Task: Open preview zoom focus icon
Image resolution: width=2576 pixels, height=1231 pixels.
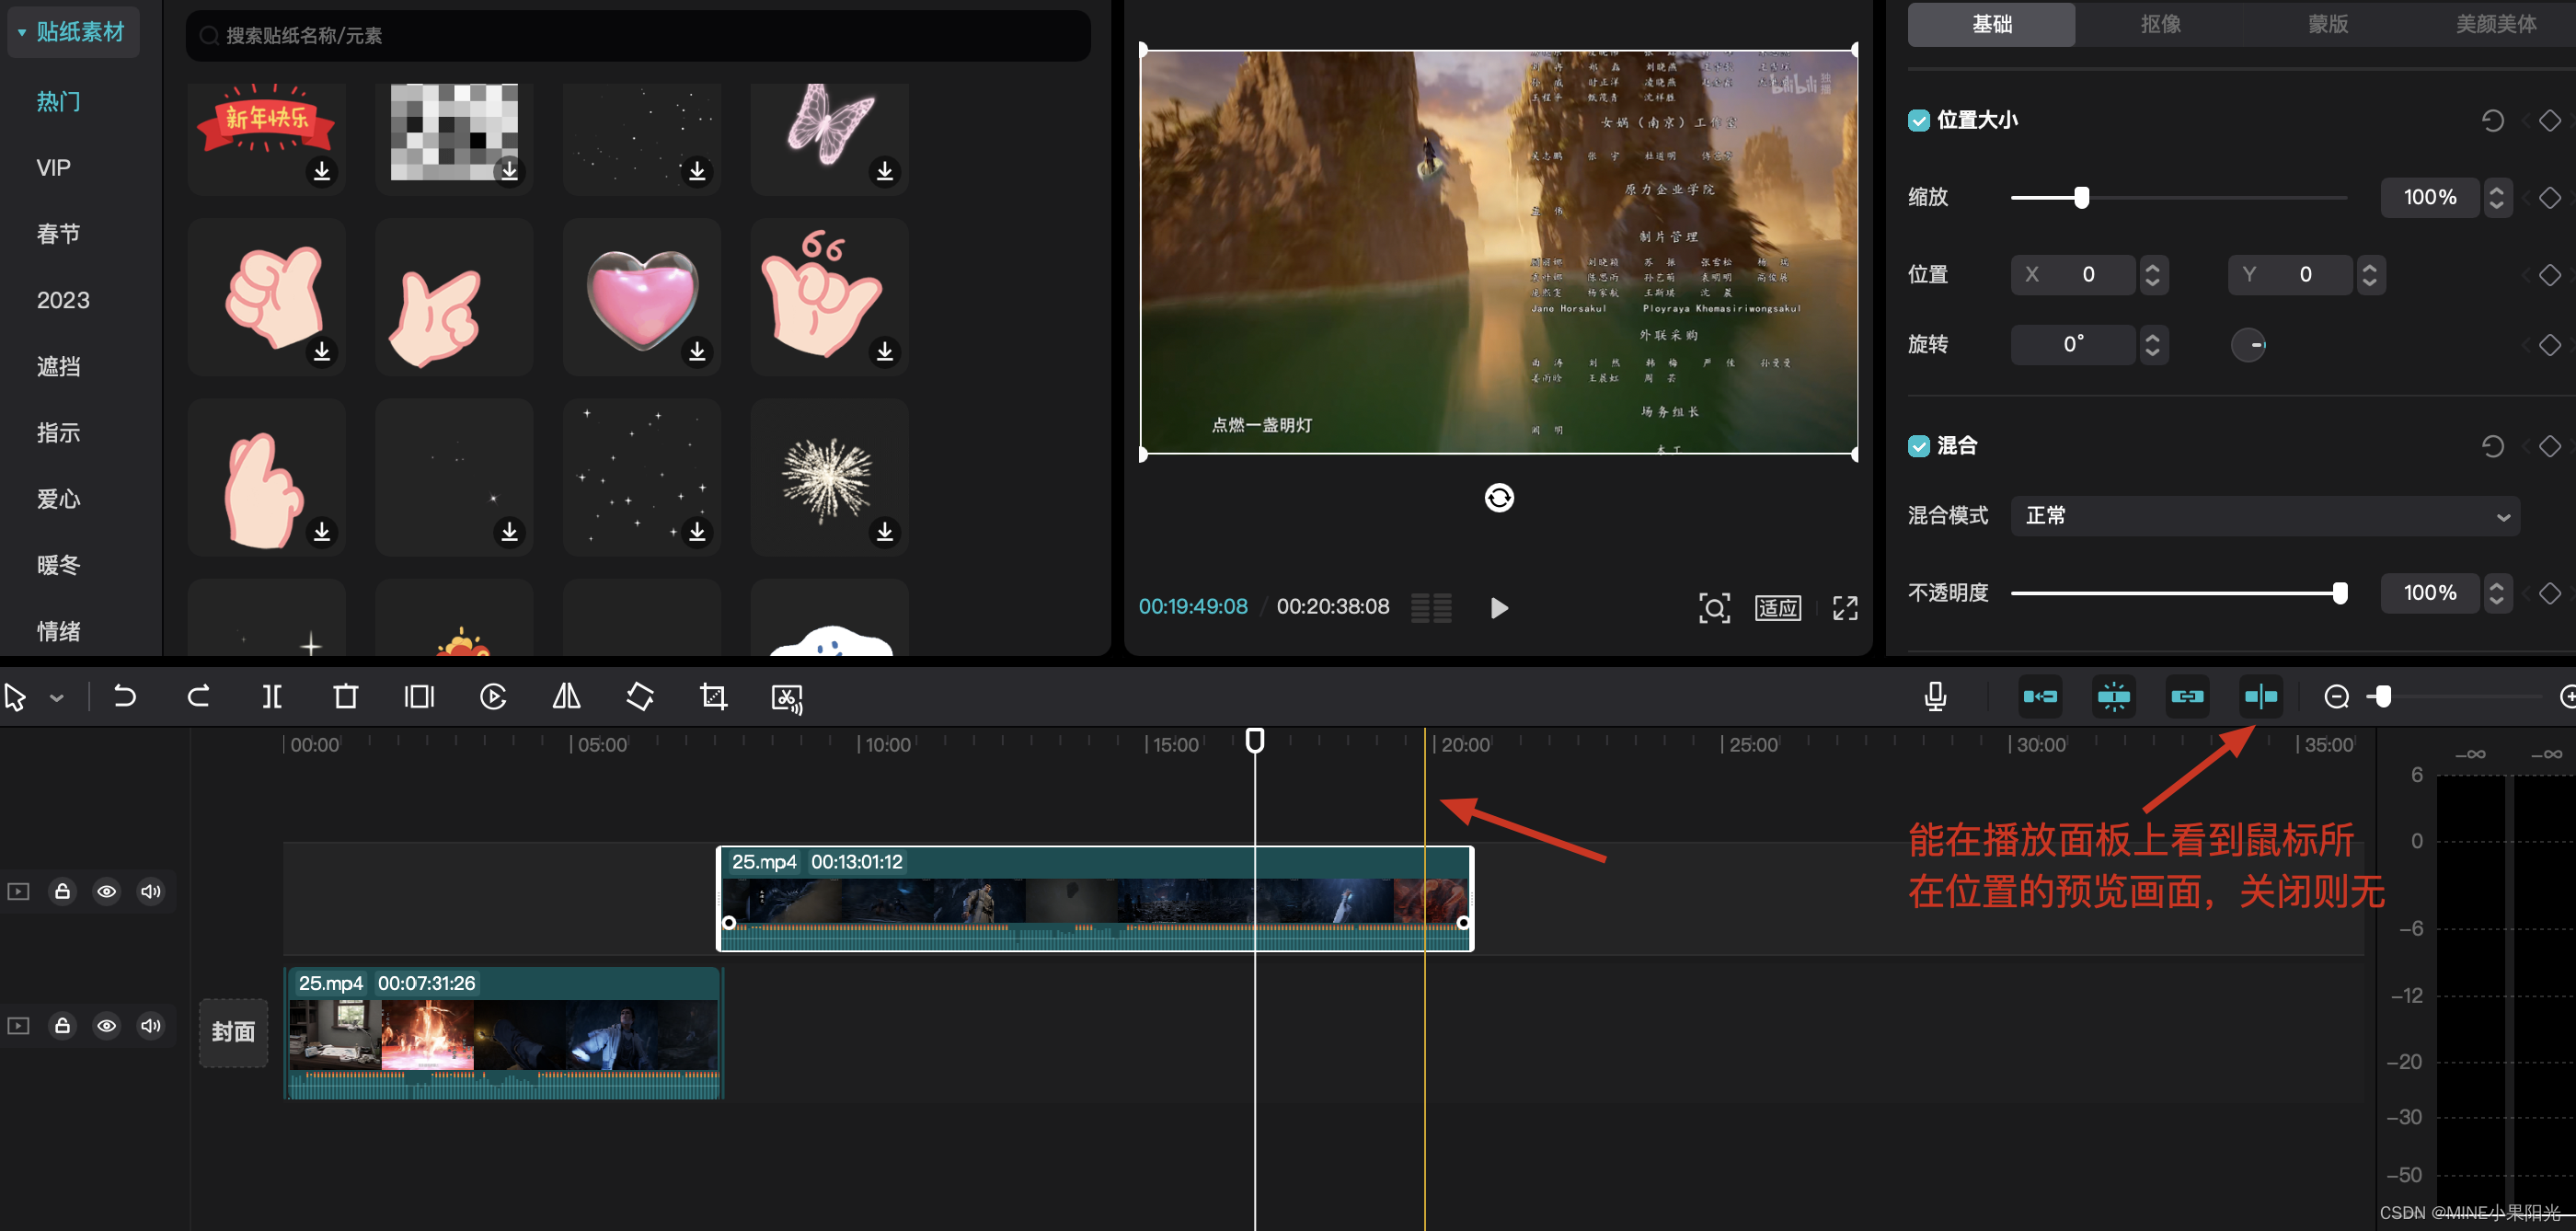Action: [1714, 607]
